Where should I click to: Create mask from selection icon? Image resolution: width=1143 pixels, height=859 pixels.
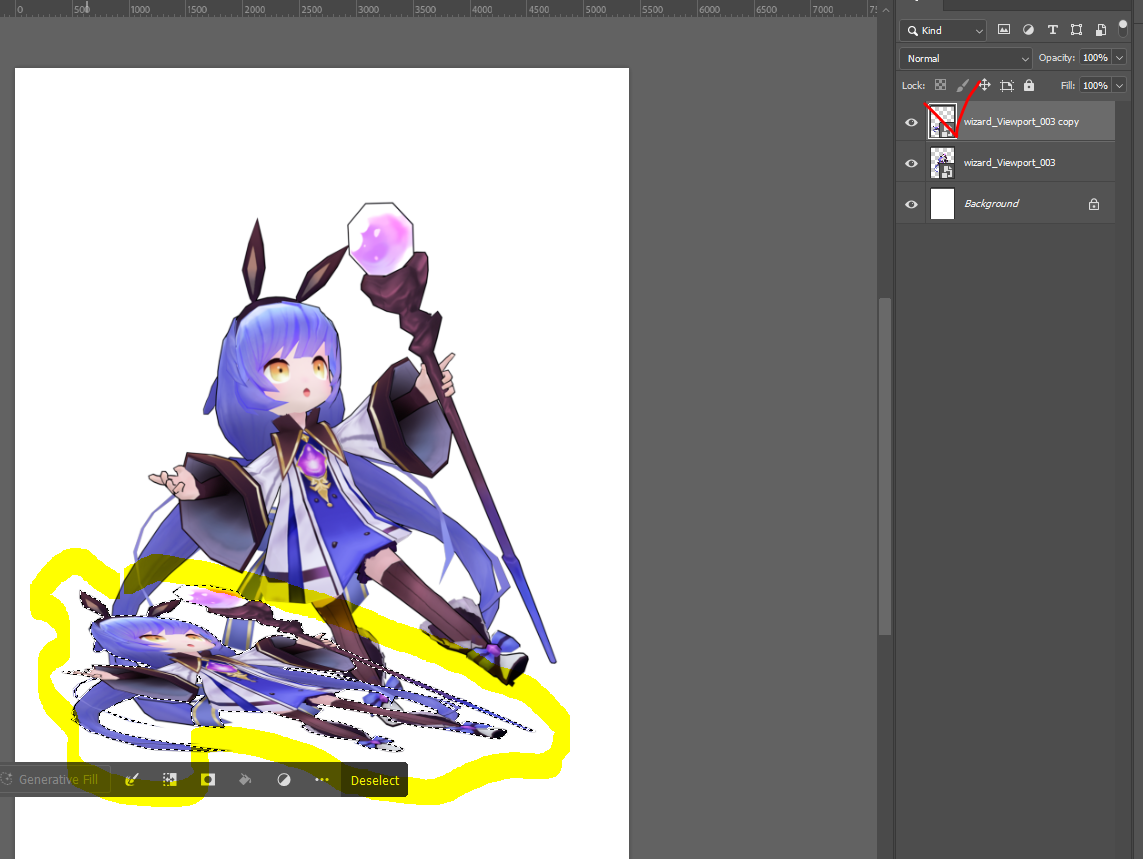click(208, 780)
